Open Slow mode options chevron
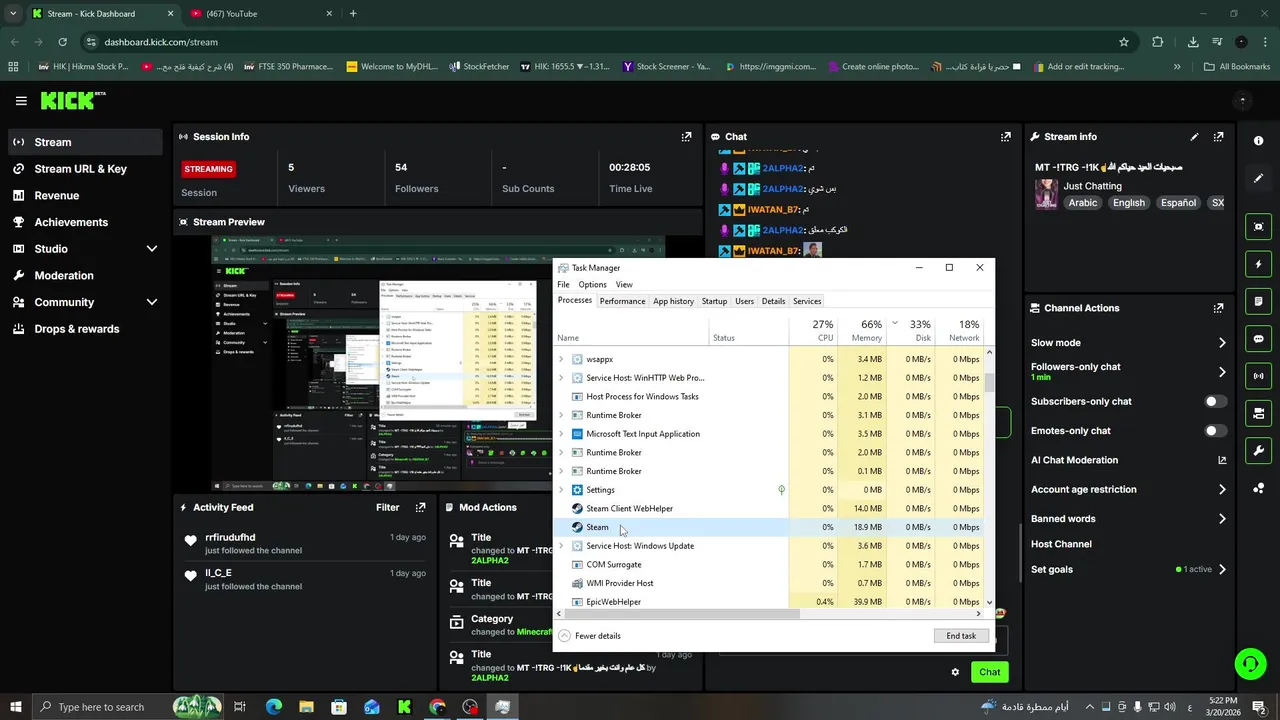 coord(1222,343)
